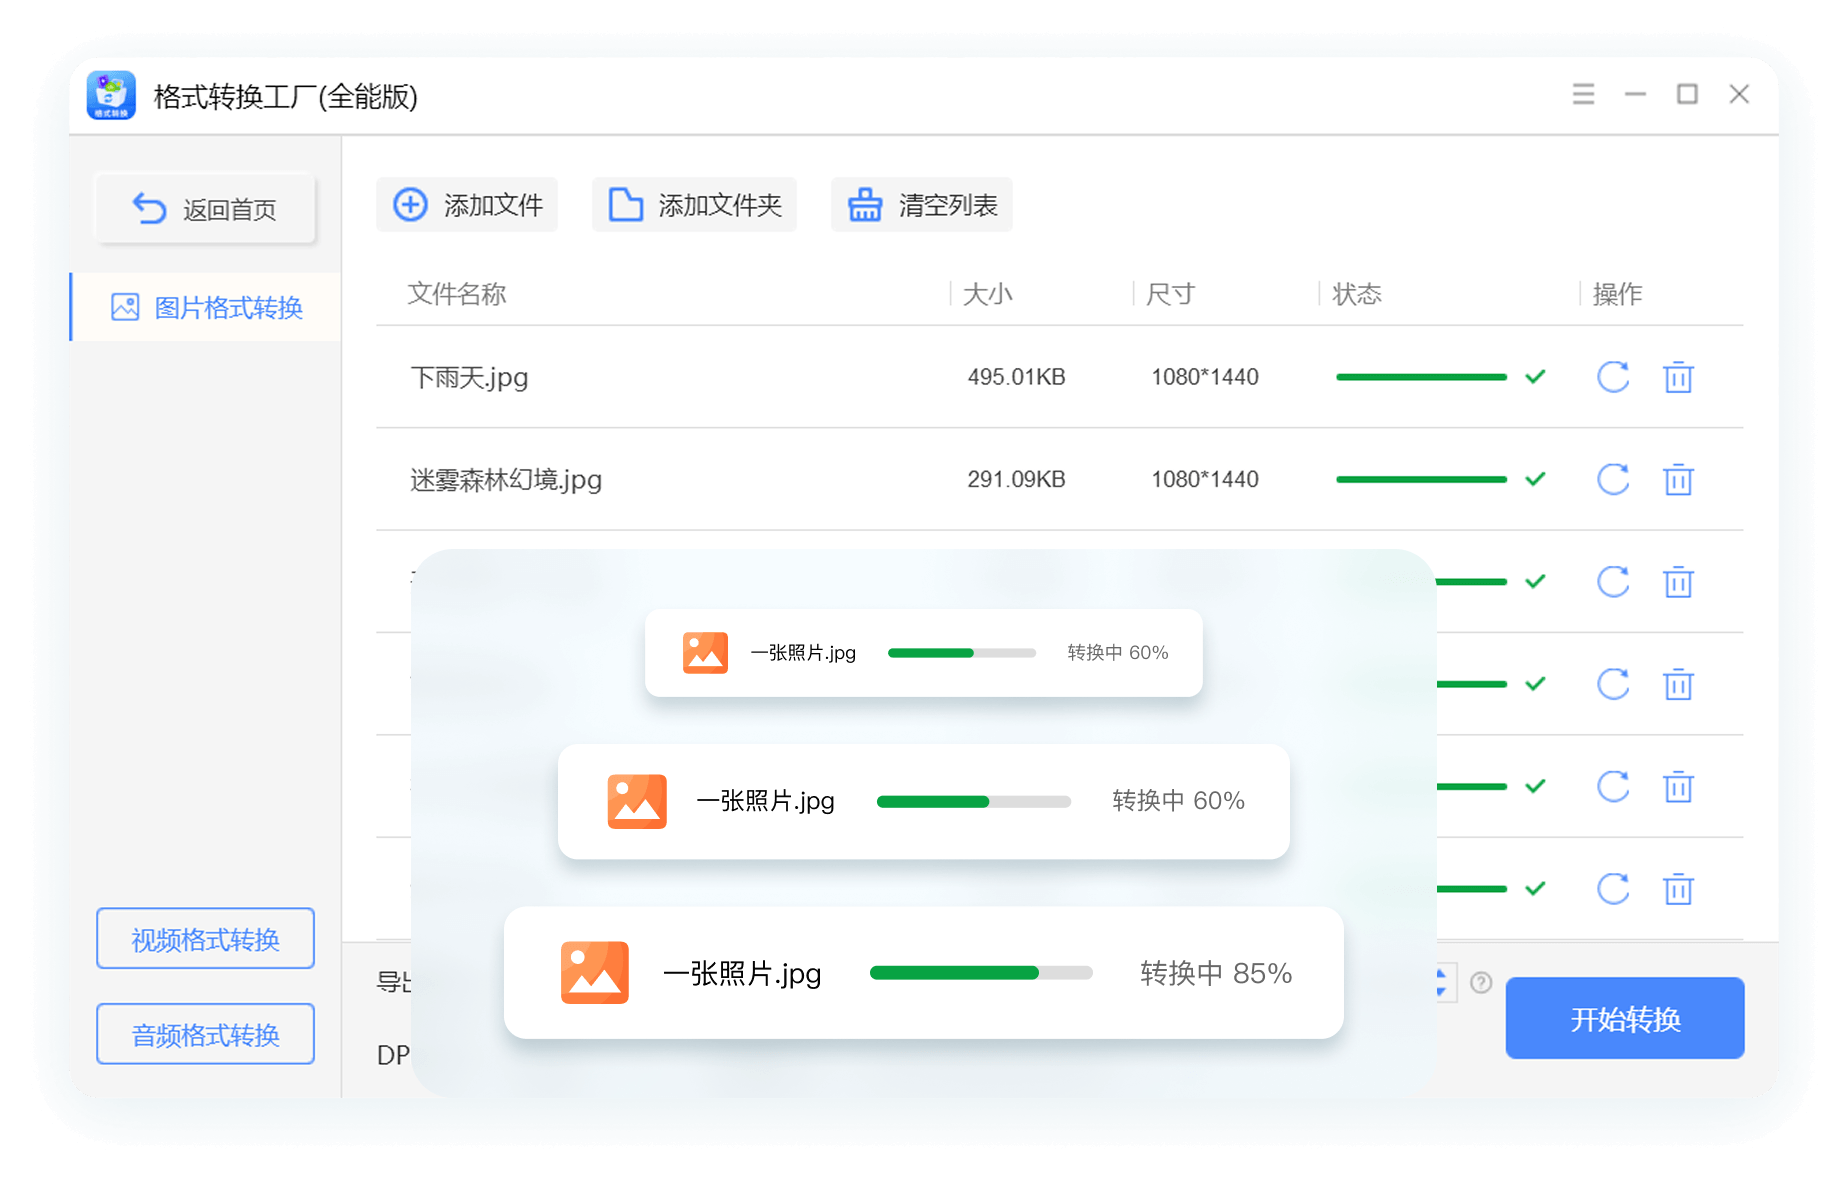Click the 操作 column header

coord(1617,293)
